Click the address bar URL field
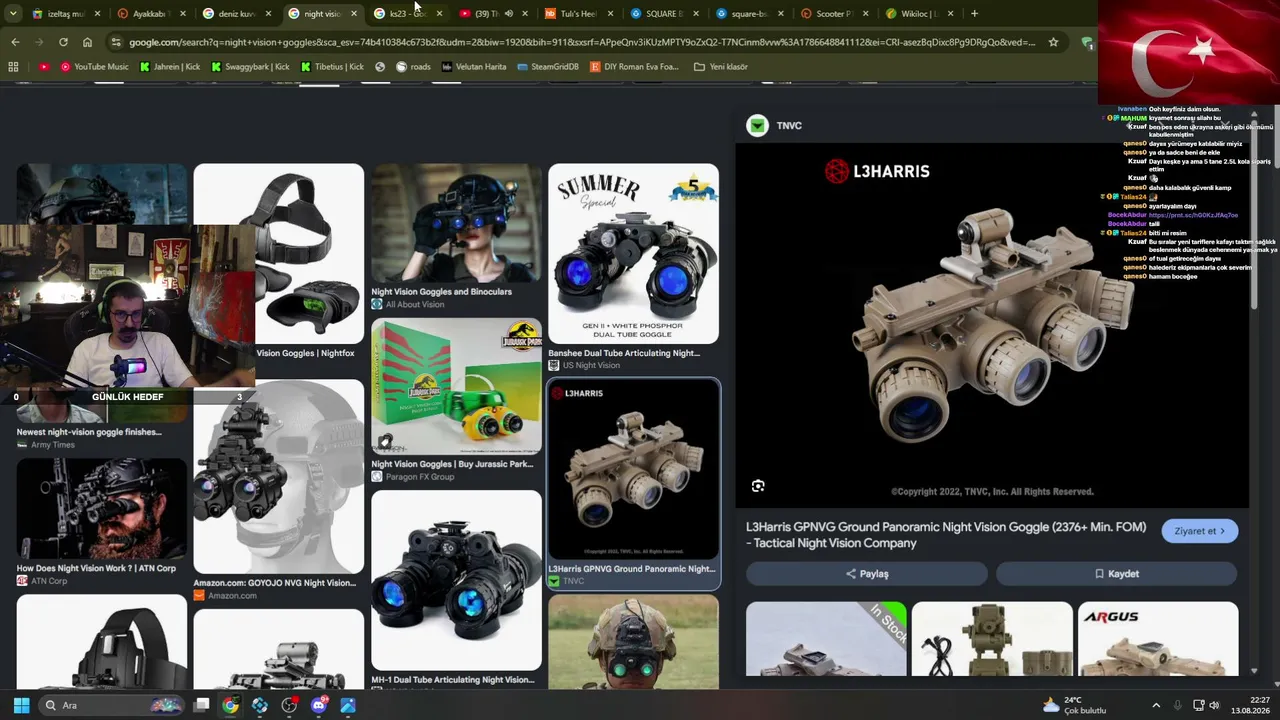This screenshot has width=1280, height=720. 582,42
